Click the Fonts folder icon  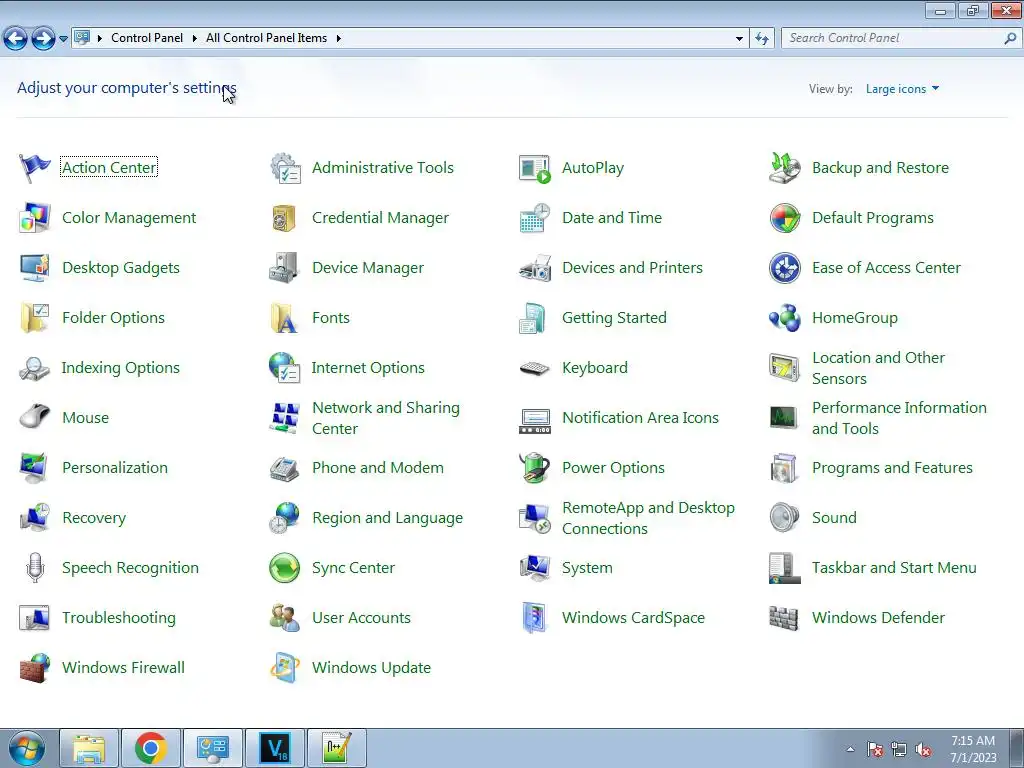coord(285,318)
